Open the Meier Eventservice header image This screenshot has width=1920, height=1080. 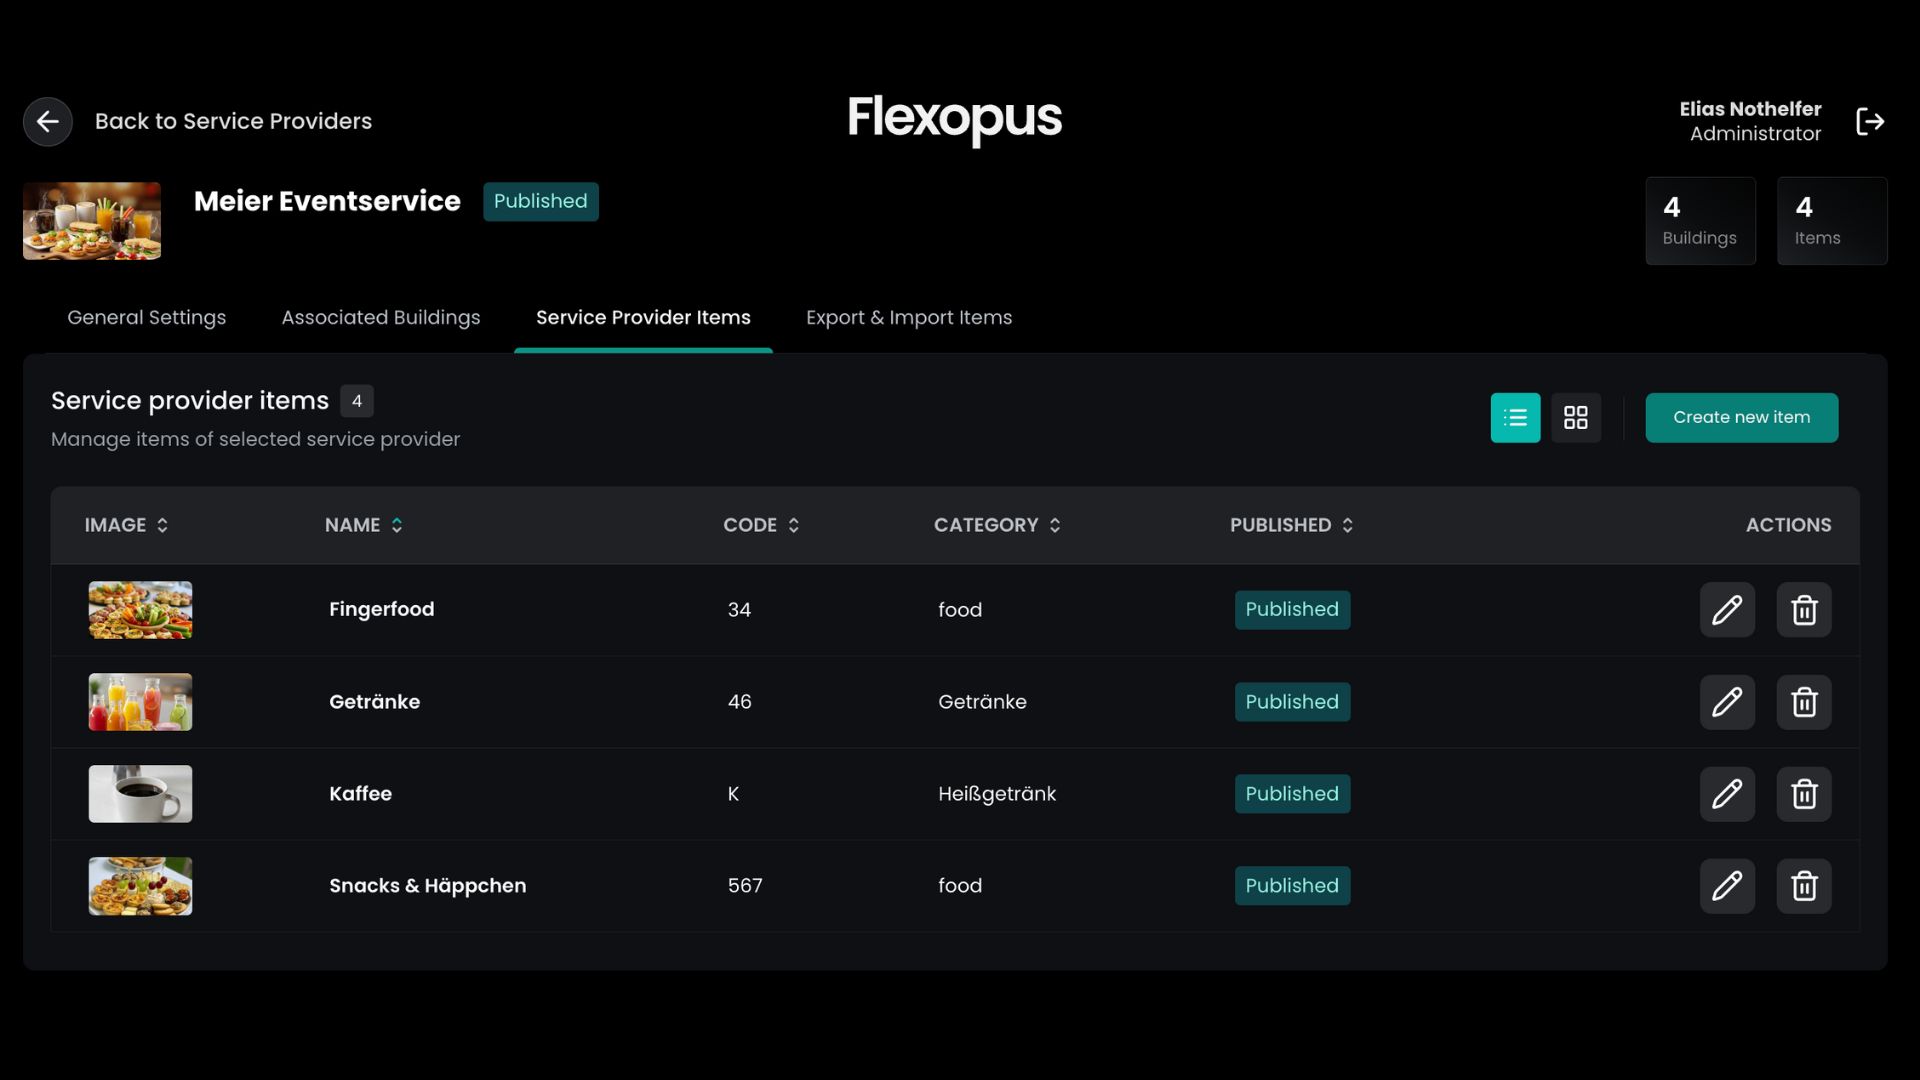(x=92, y=221)
